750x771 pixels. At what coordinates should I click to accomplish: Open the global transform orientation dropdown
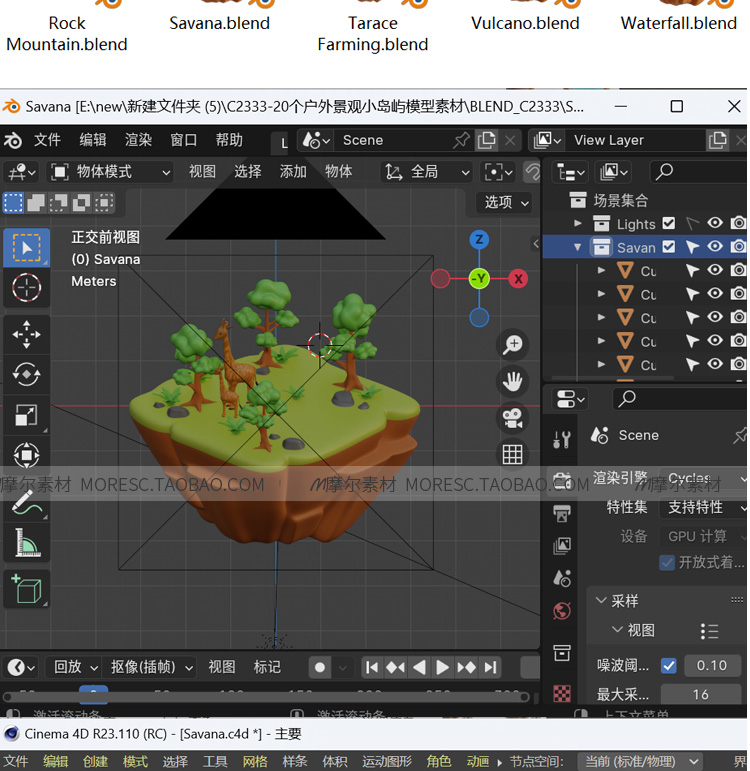tap(426, 172)
